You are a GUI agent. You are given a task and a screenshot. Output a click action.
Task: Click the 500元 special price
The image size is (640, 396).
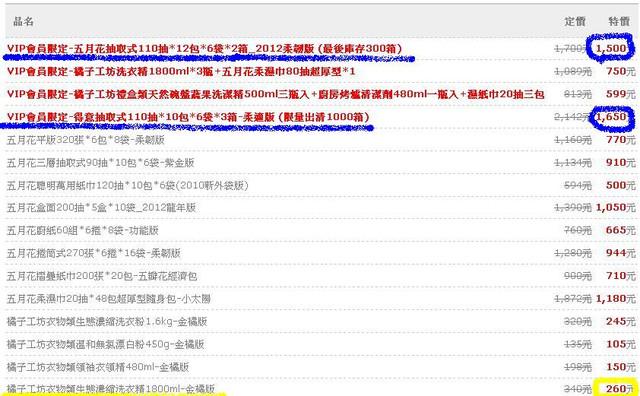621,185
